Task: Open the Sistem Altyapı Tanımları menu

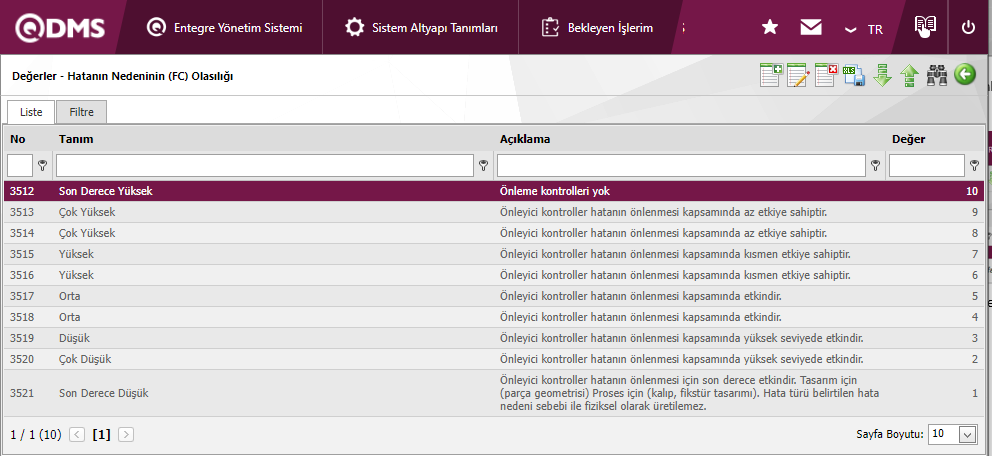Action: [421, 28]
